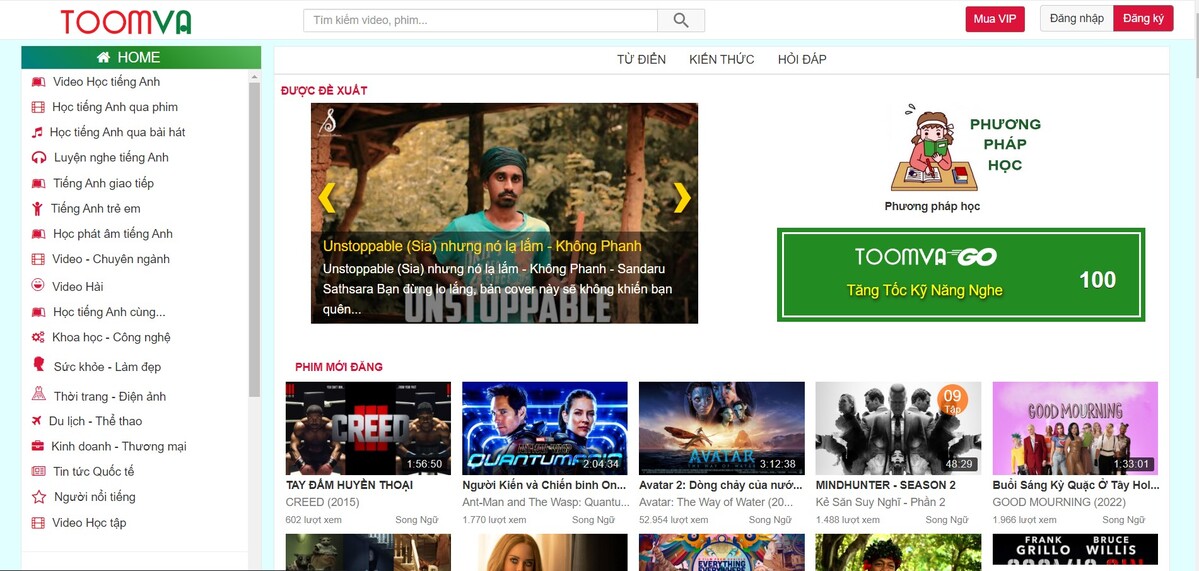The height and width of the screenshot is (571, 1199).
Task: Select Video Hài menu text
Action: click(77, 287)
